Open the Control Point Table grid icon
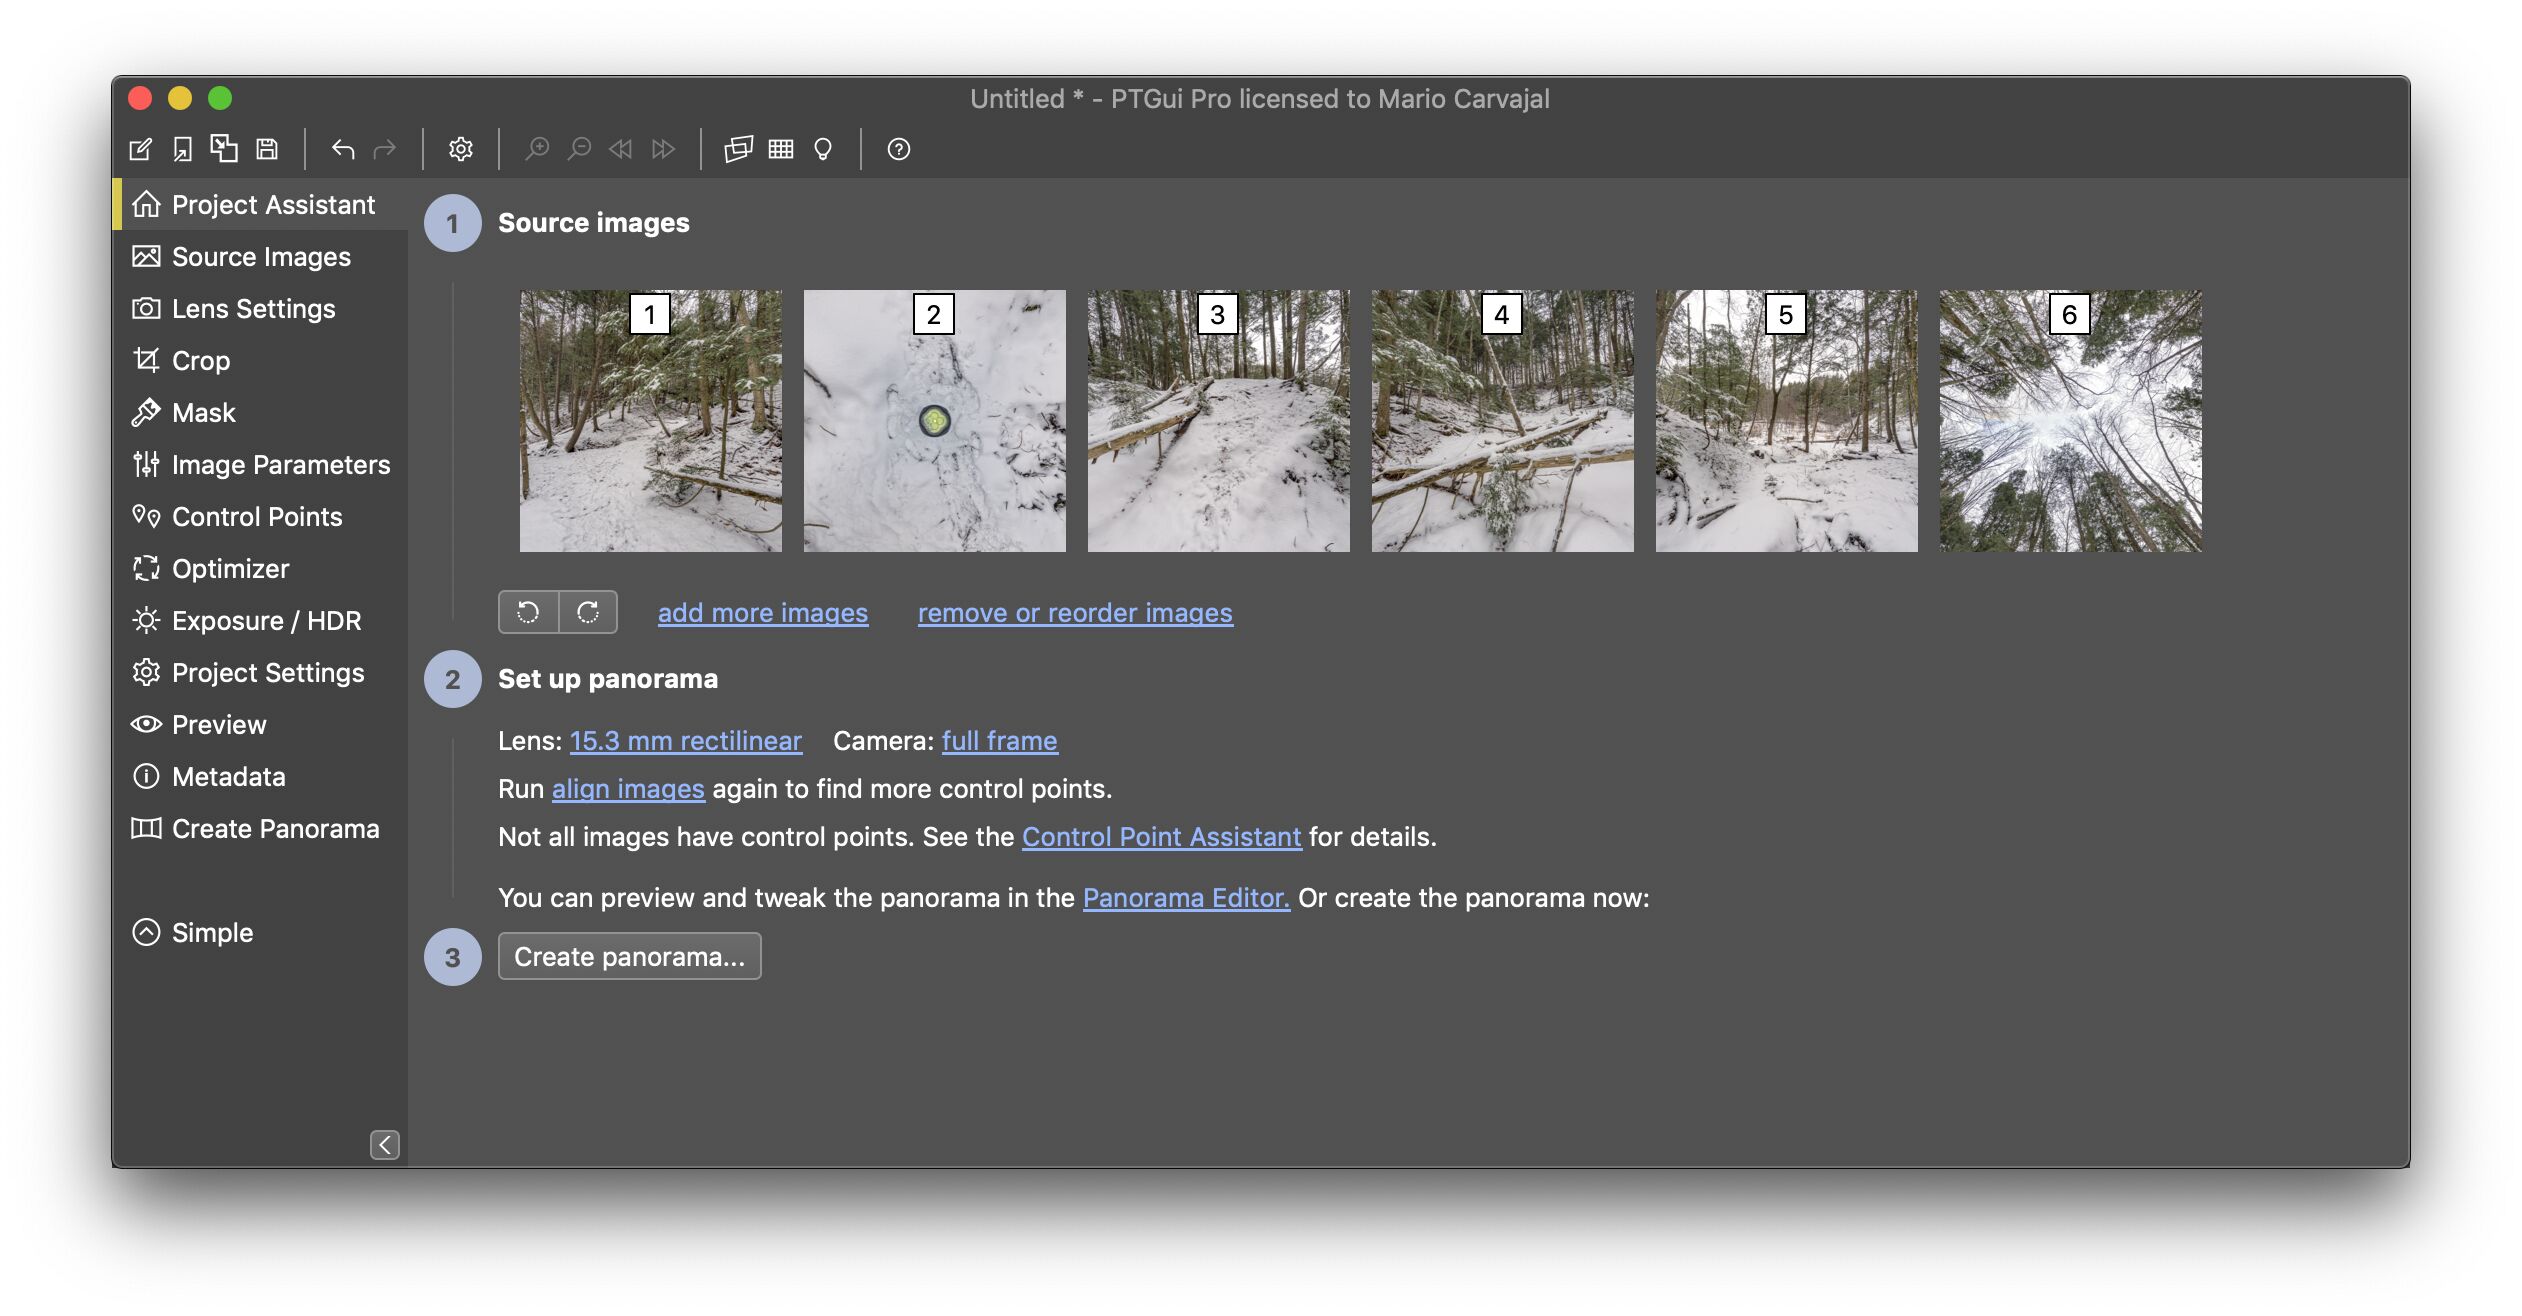The height and width of the screenshot is (1316, 2522). (x=781, y=149)
